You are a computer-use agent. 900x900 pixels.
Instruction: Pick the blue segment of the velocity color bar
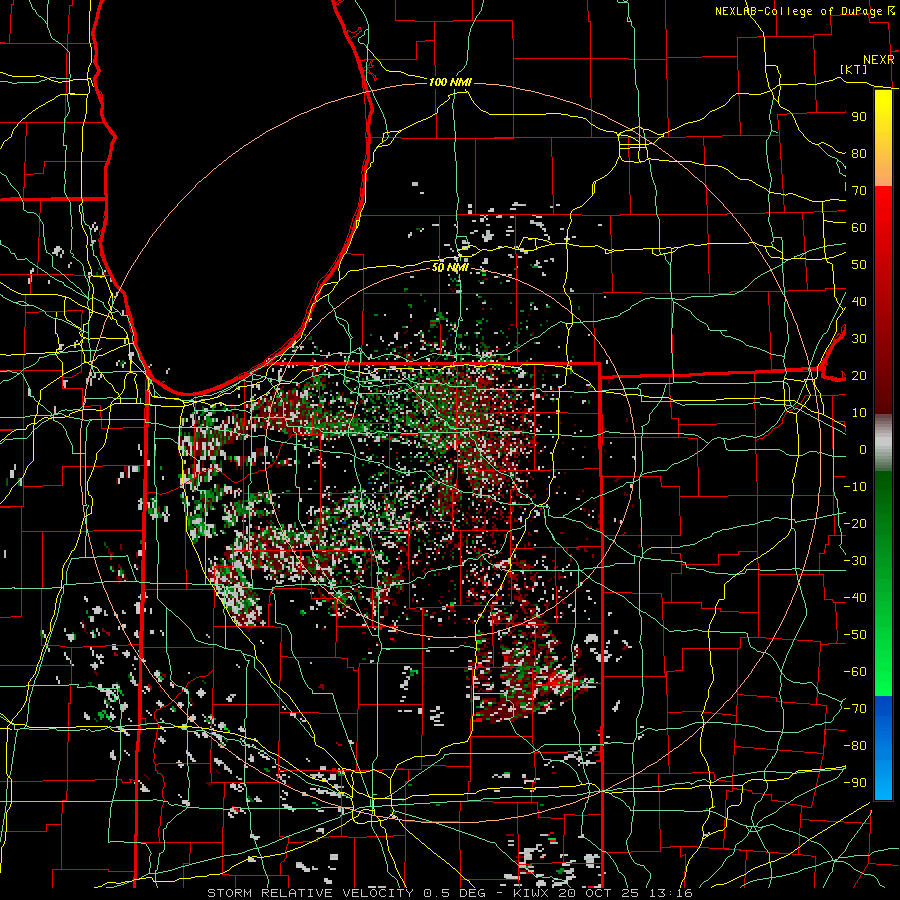pos(883,747)
